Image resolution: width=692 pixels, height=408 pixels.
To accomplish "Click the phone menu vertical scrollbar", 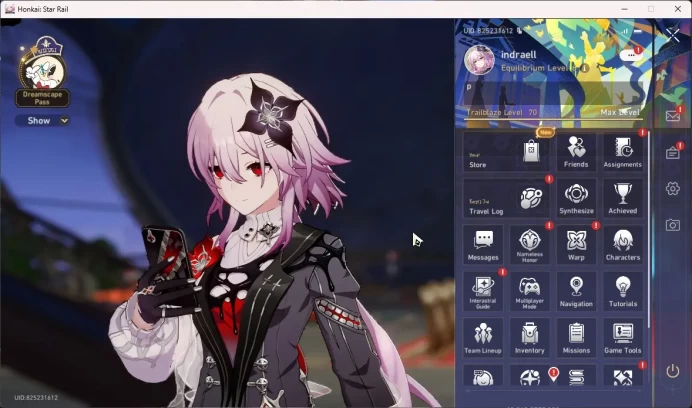I will (x=648, y=230).
